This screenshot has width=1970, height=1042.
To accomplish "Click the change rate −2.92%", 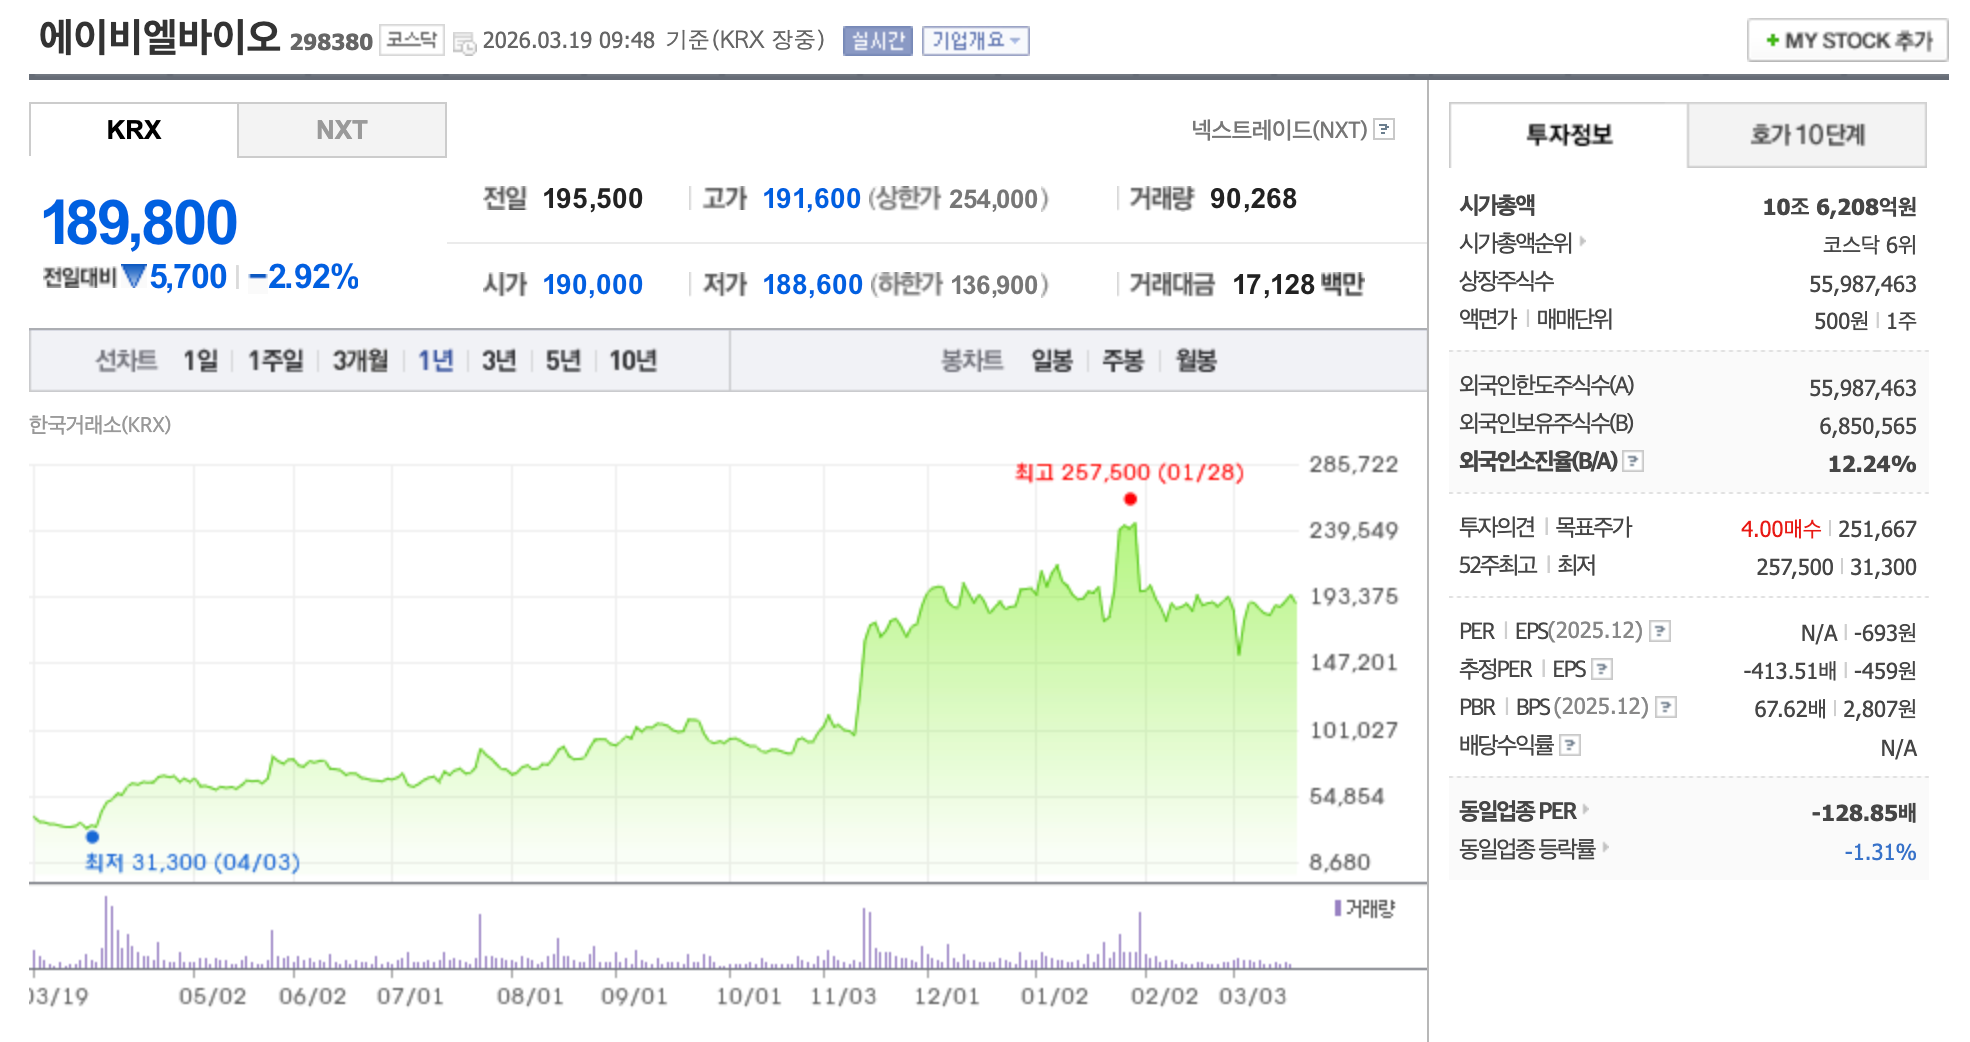I will [x=303, y=277].
